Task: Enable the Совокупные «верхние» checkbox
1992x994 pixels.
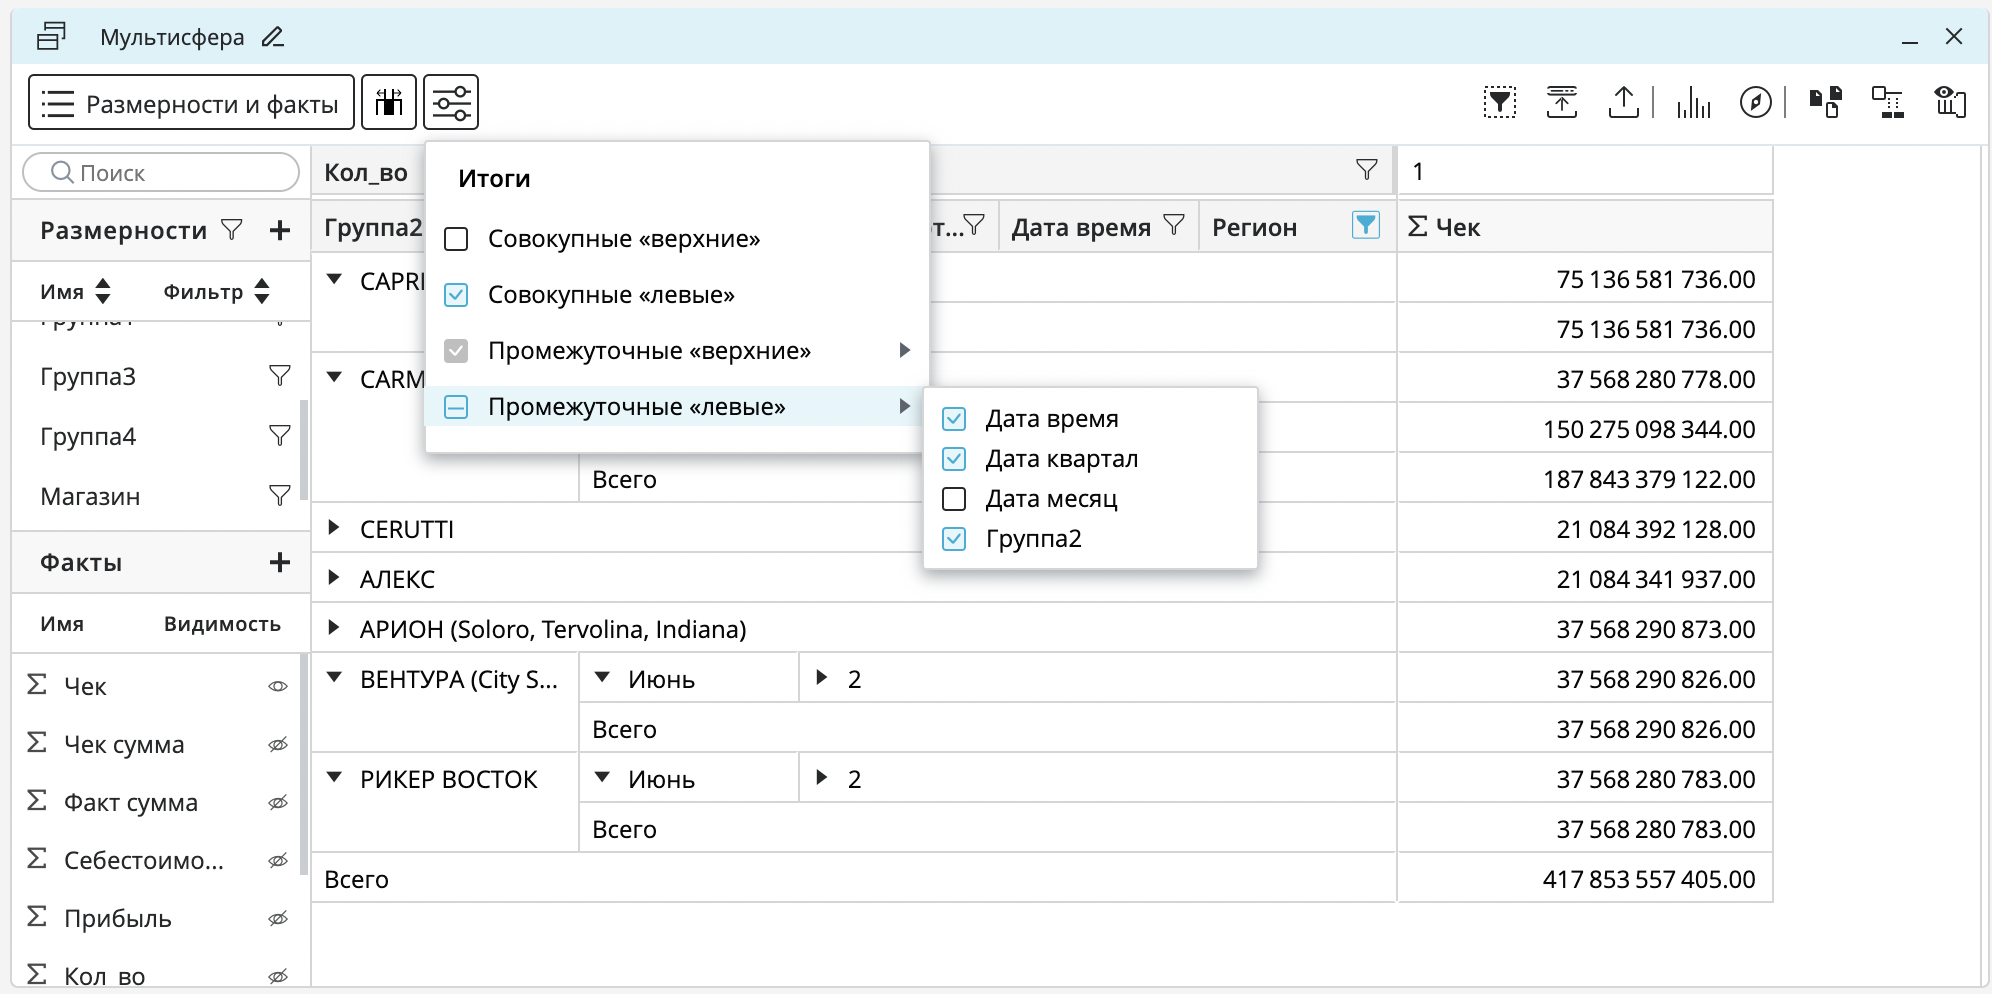Action: coord(456,239)
